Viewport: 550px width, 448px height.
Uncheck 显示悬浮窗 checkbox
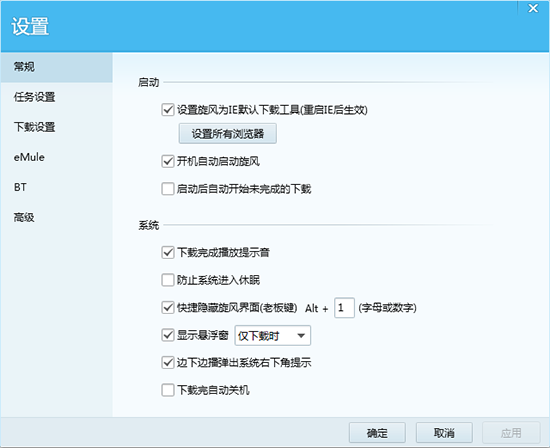[168, 335]
